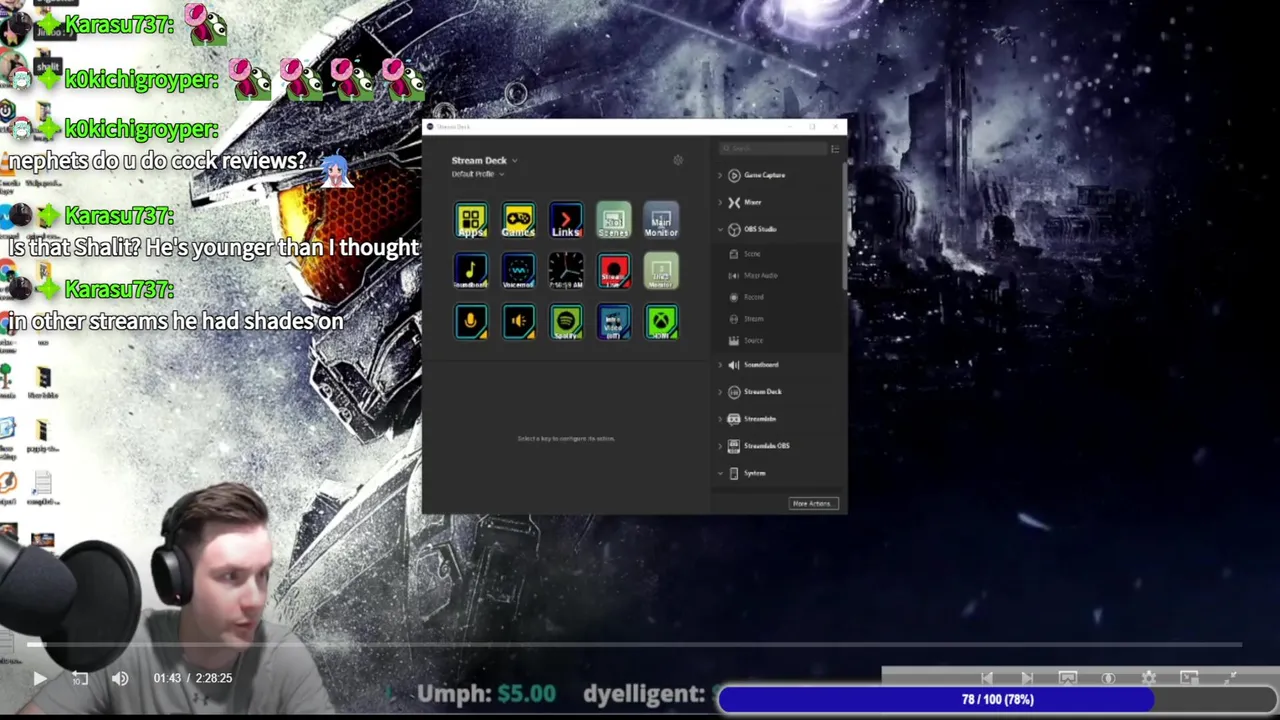1280x720 pixels.
Task: Rewind the video ten seconds
Action: click(80, 678)
